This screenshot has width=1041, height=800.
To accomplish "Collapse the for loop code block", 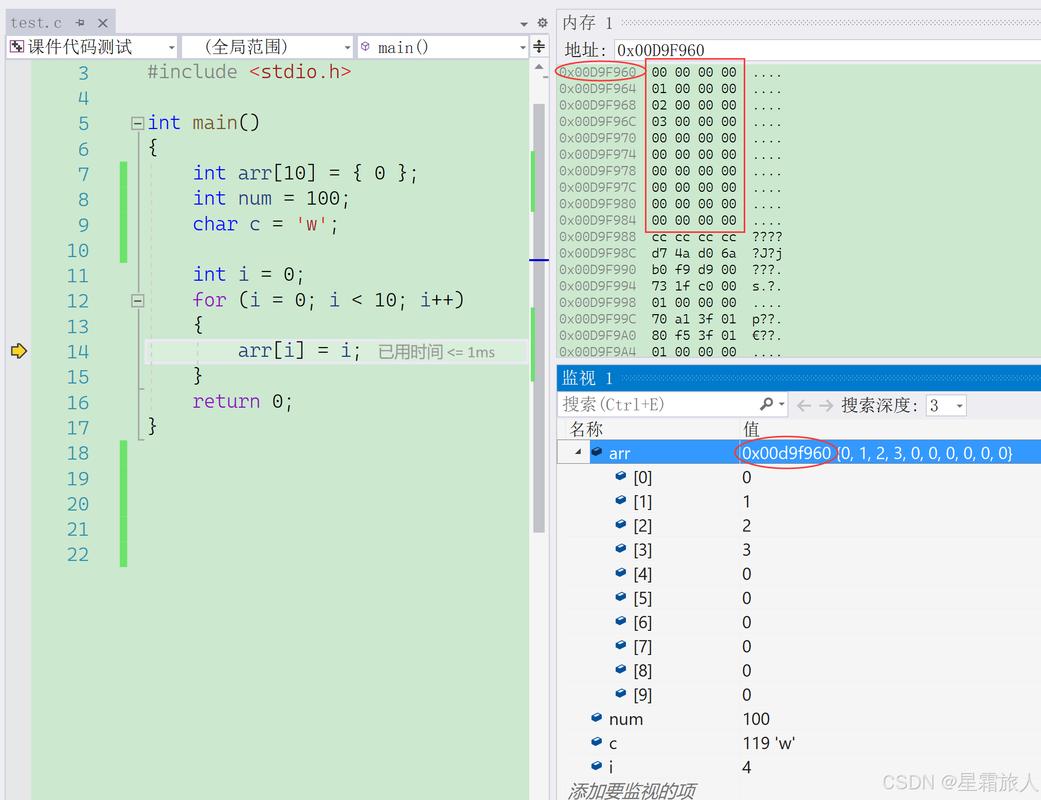I will tap(137, 300).
